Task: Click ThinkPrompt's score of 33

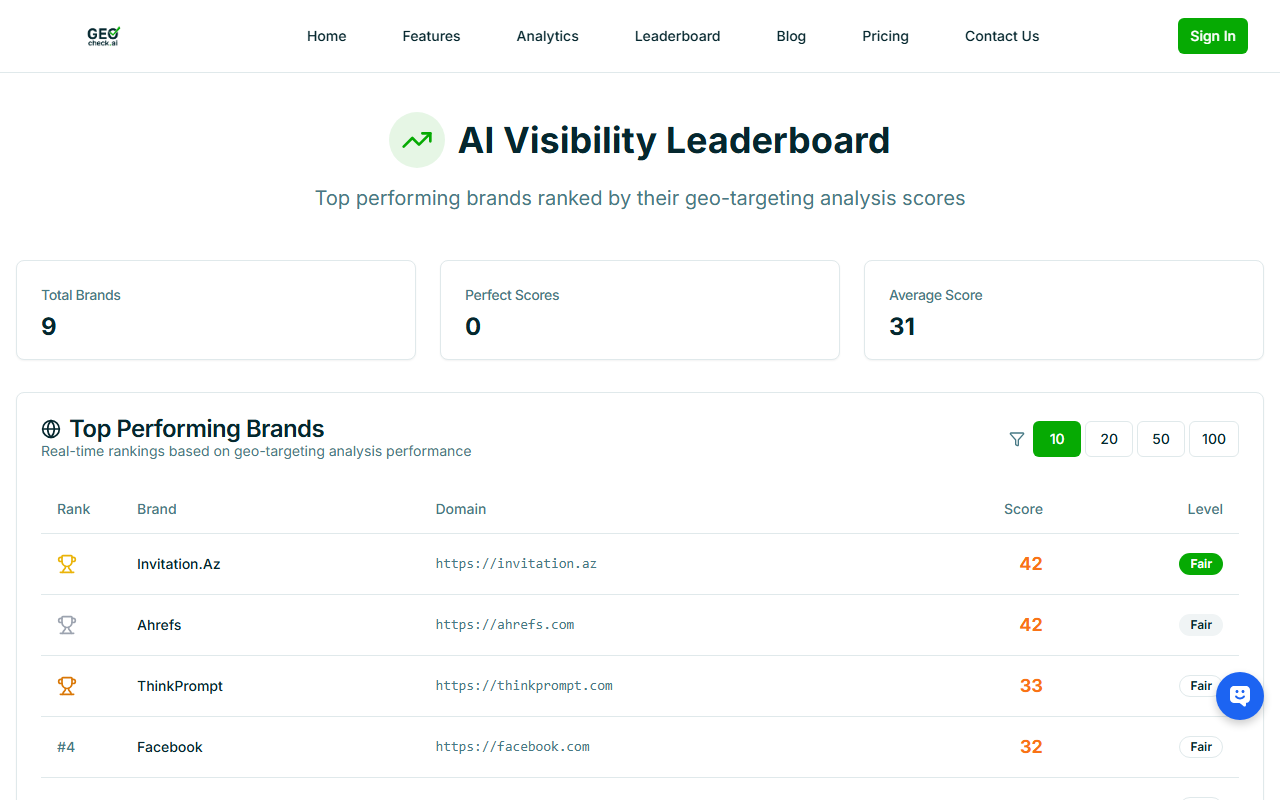Action: 1031,686
